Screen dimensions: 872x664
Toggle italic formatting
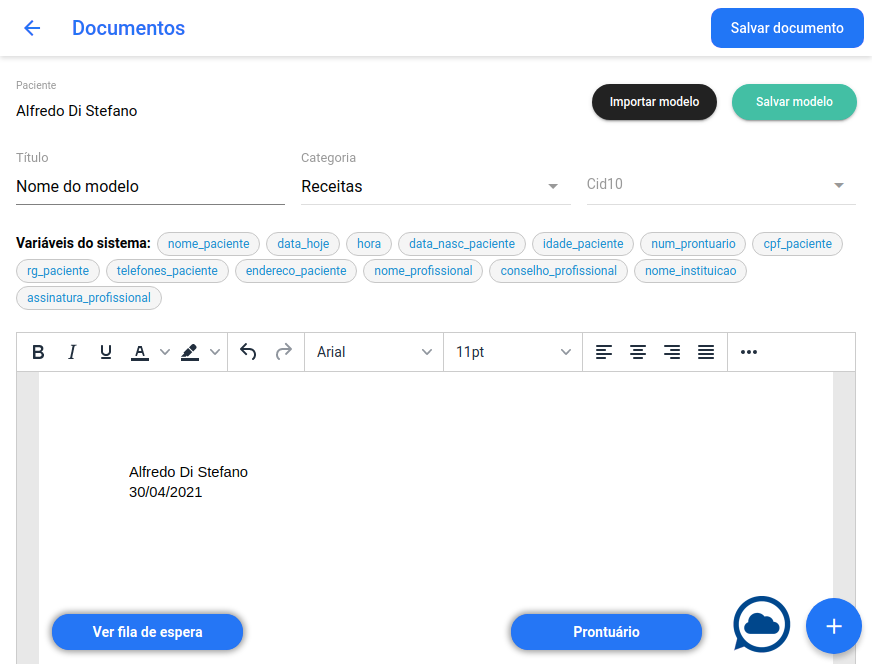click(72, 352)
